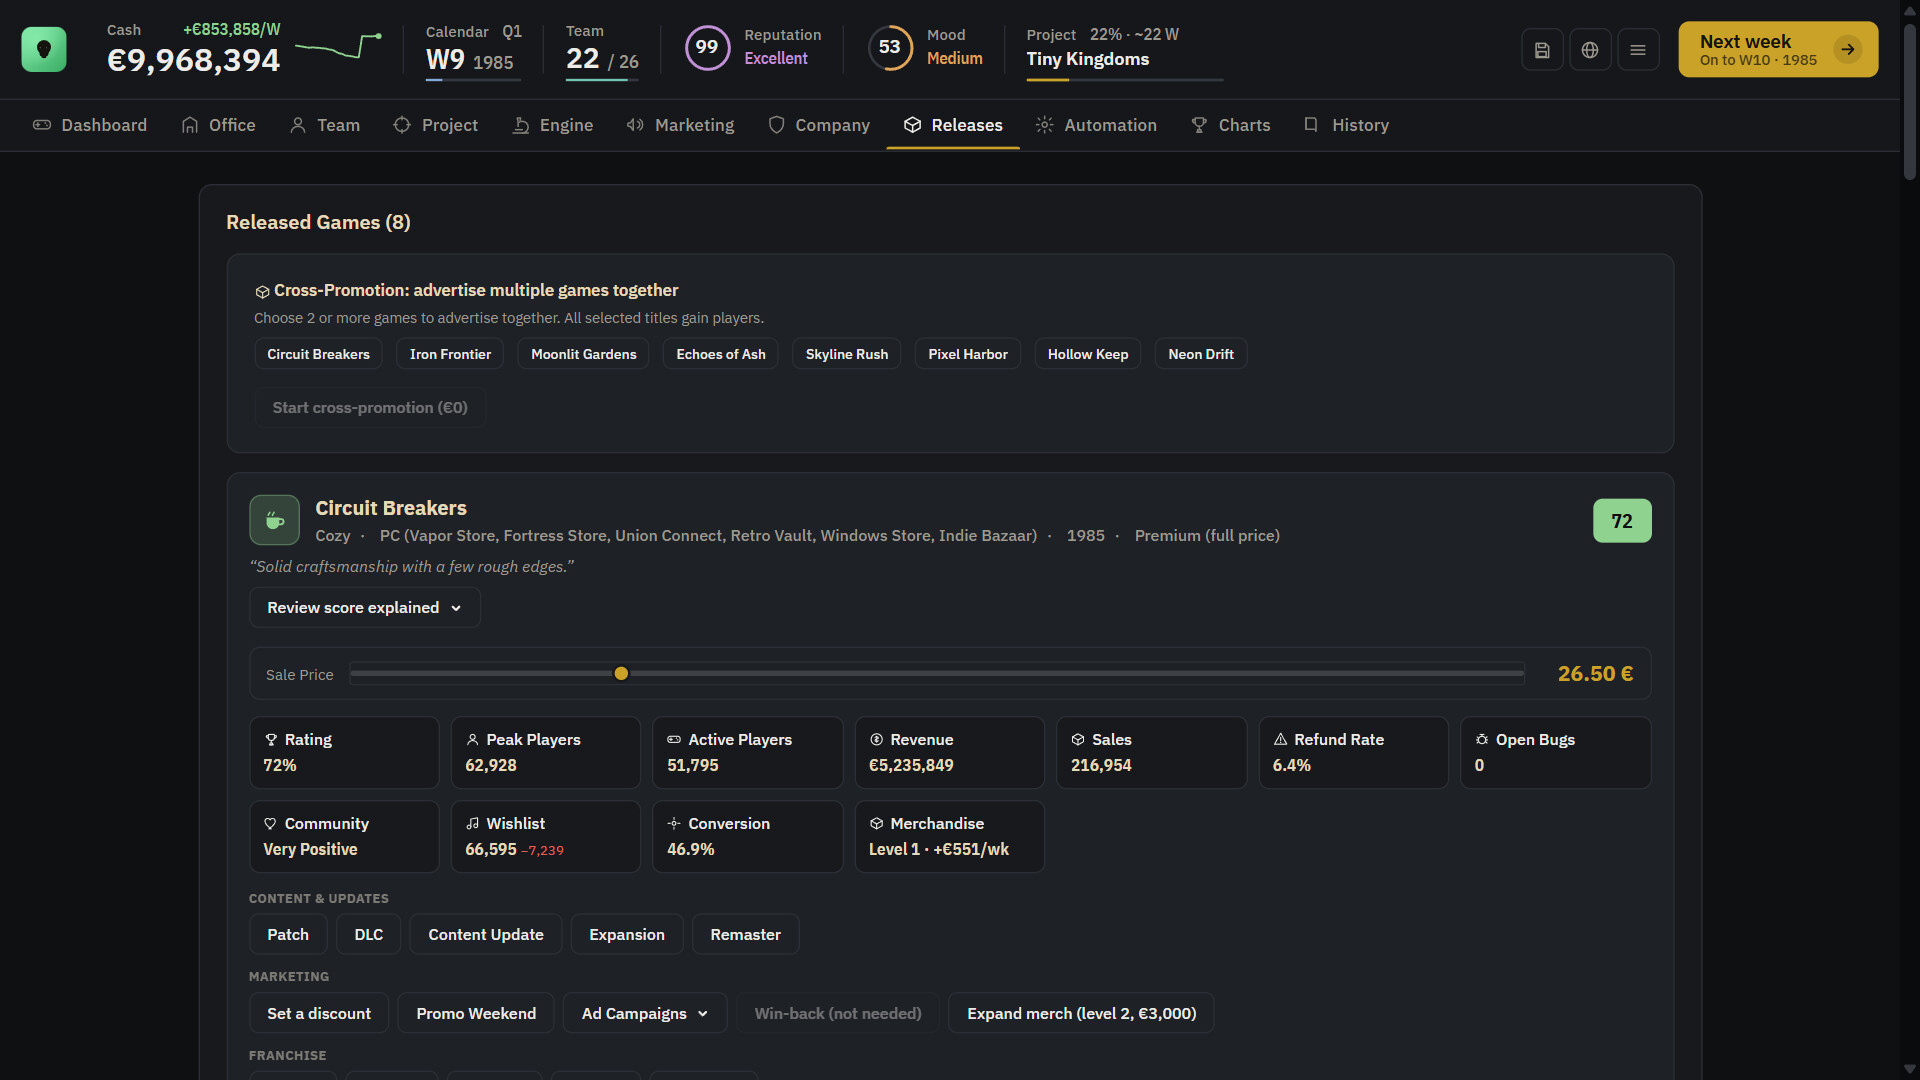The height and width of the screenshot is (1080, 1920).
Task: Expand Review score explained
Action: pyautogui.click(x=365, y=608)
